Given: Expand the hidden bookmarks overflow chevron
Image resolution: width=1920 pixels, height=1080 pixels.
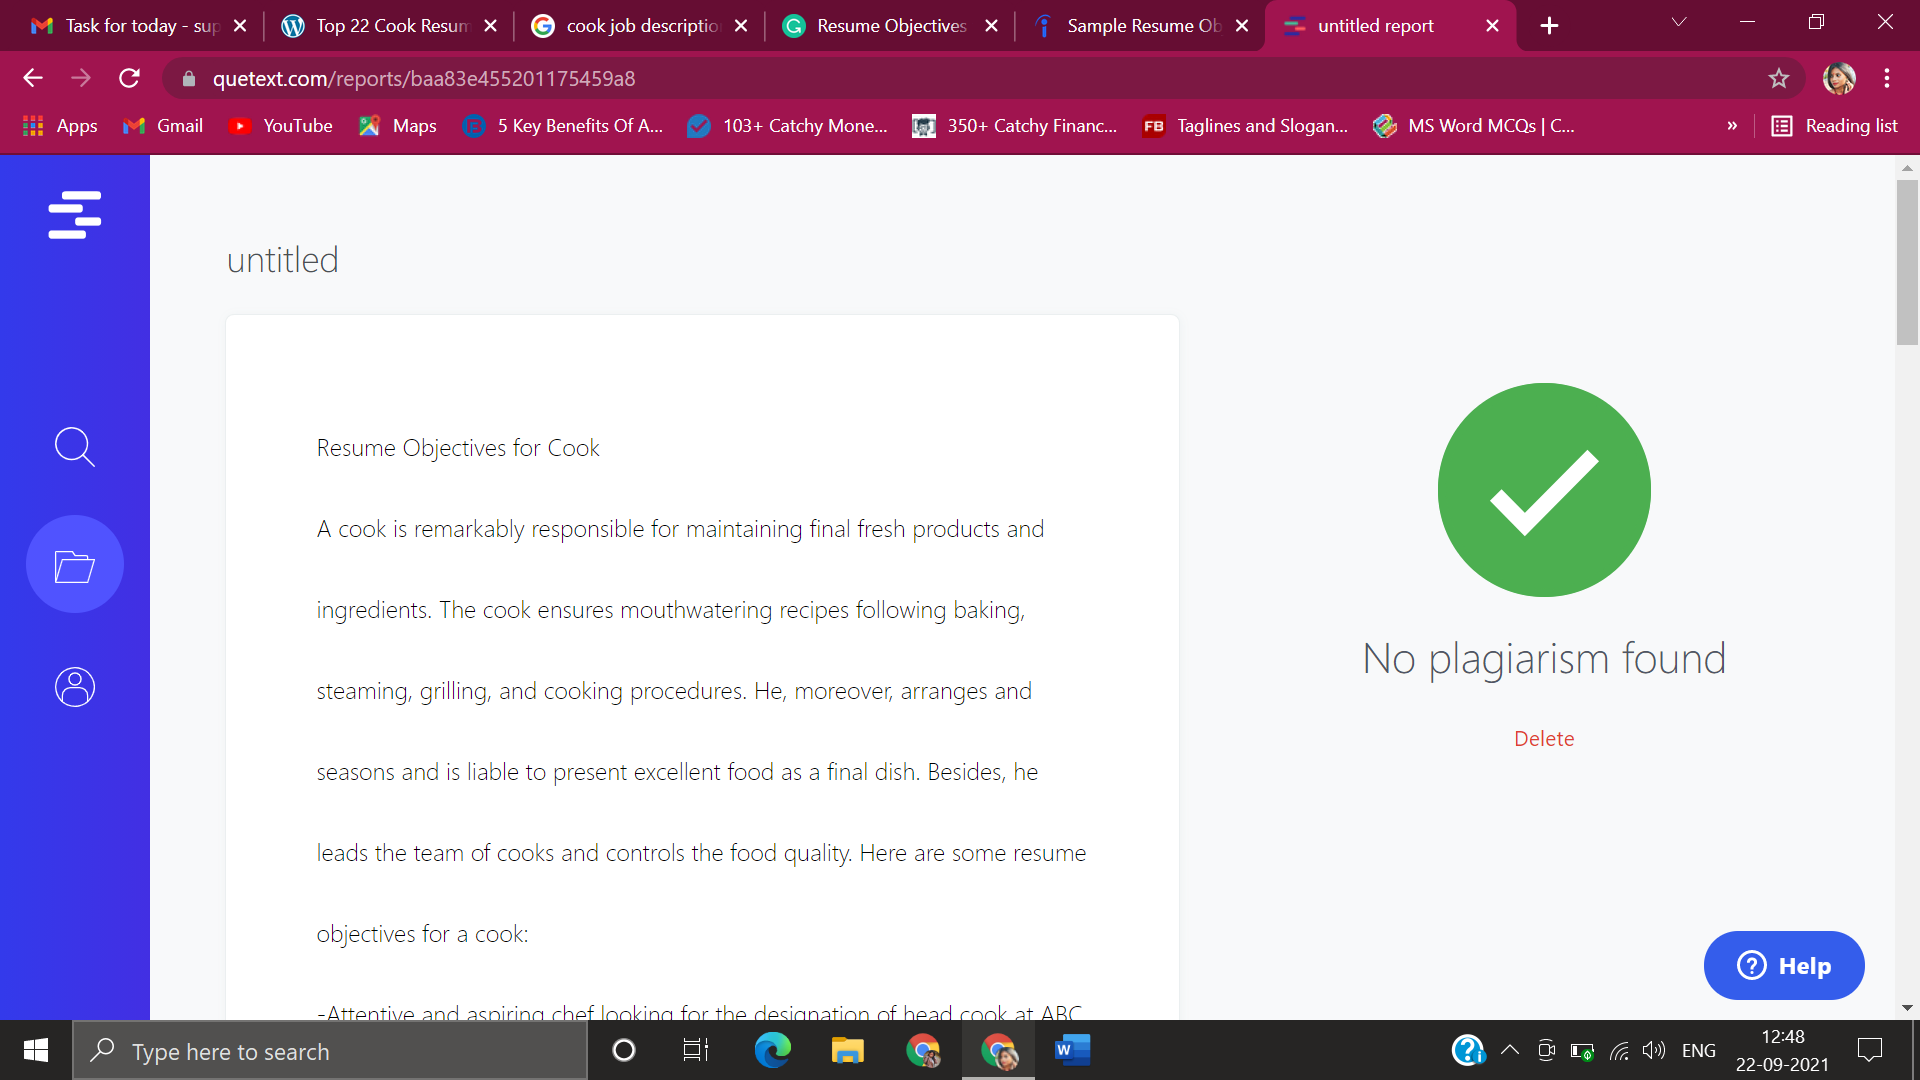Looking at the screenshot, I should coord(1732,126).
